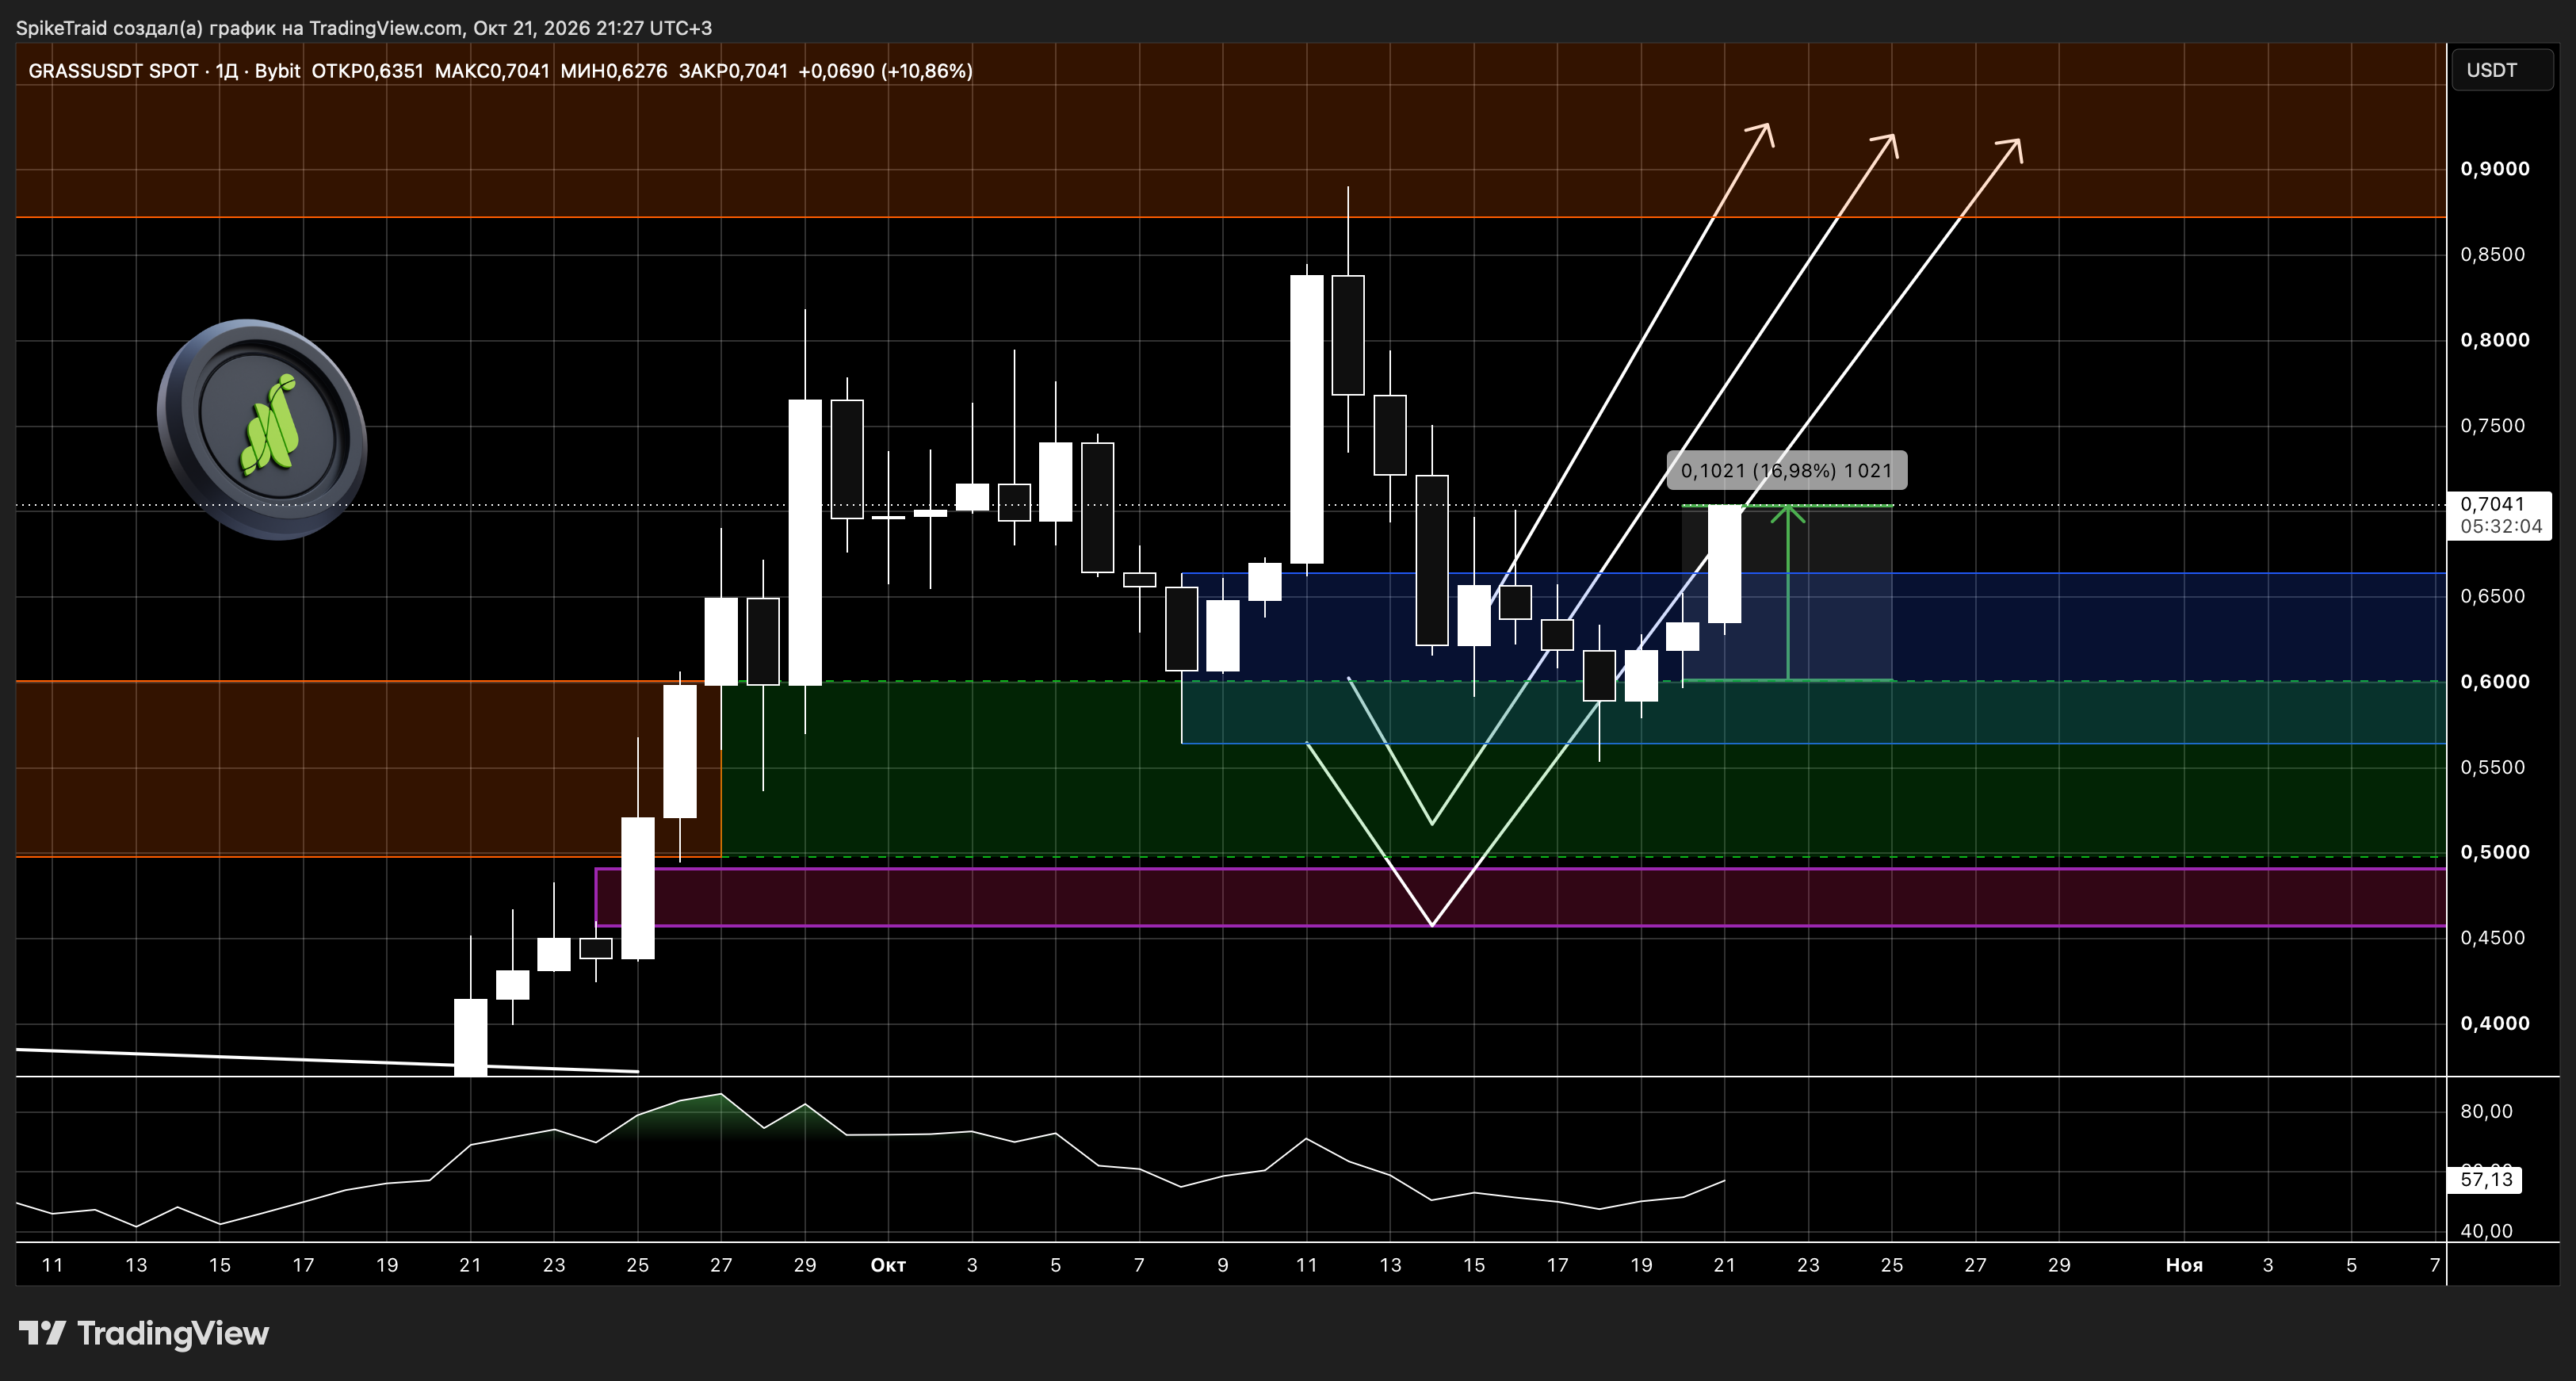
Task: Click the 40,00 RSI scale label
Action: pos(2486,1231)
